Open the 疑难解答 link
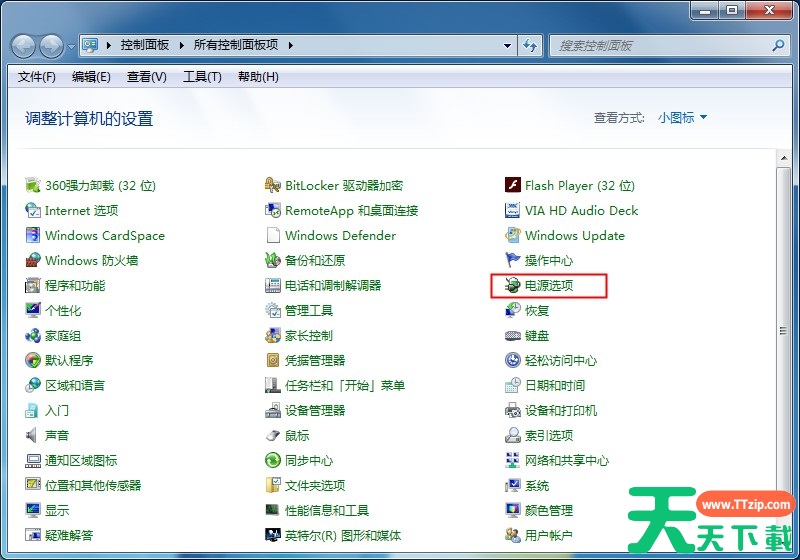 tap(69, 536)
